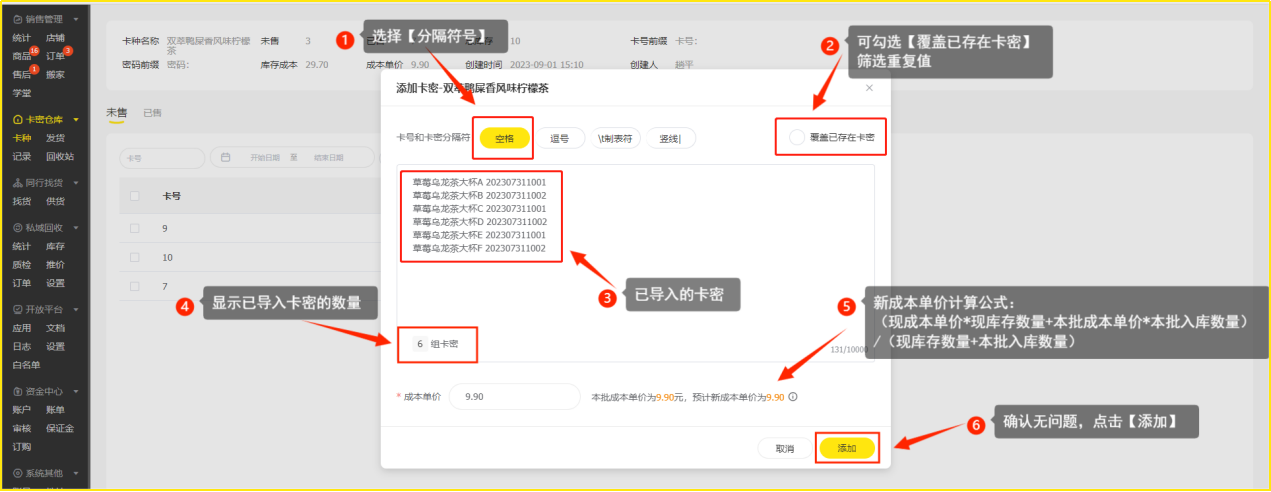Close the 添加卡密 dialog with the X
The image size is (1271, 492).
coord(869,88)
